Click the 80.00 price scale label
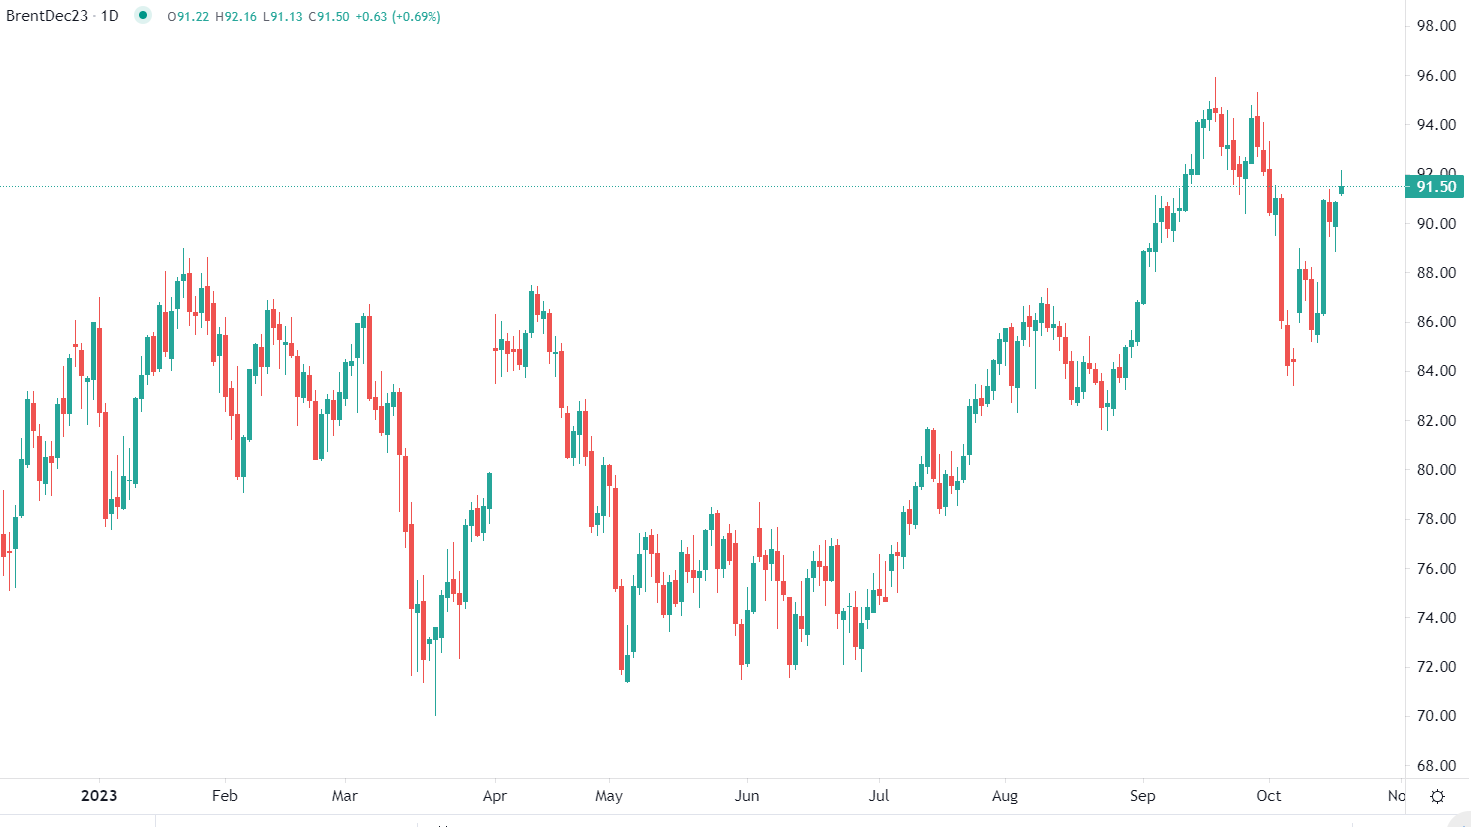The width and height of the screenshot is (1471, 827). pyautogui.click(x=1436, y=470)
